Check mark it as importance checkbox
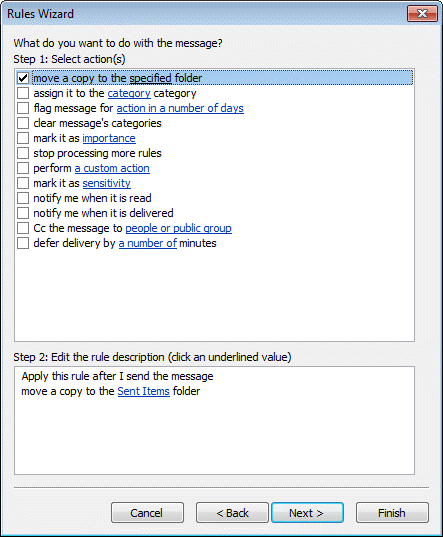 (23, 138)
